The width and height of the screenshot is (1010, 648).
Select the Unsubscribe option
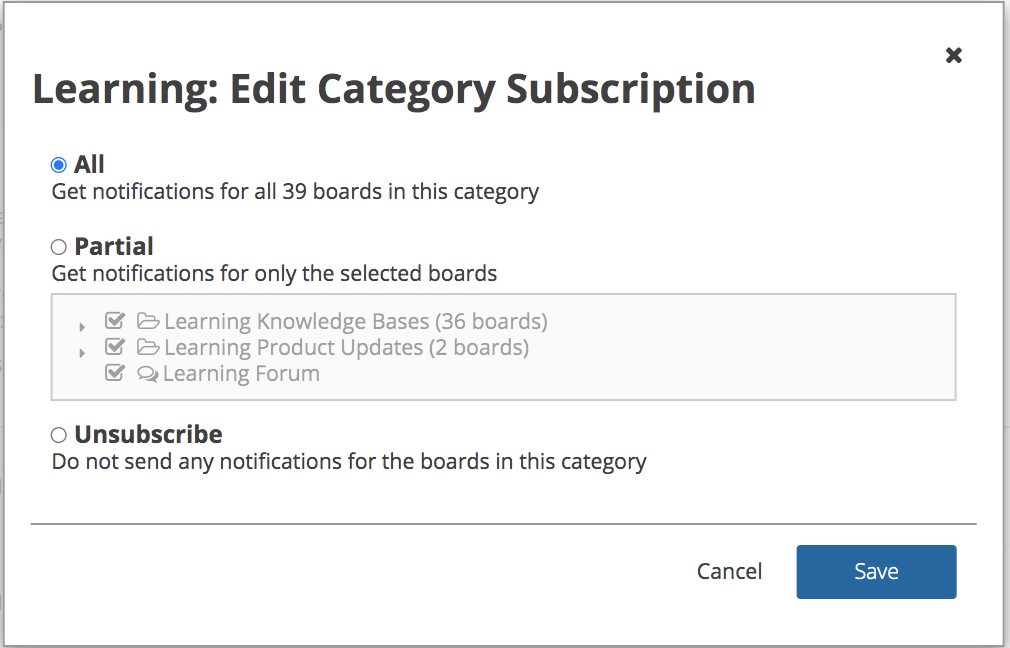coord(57,434)
